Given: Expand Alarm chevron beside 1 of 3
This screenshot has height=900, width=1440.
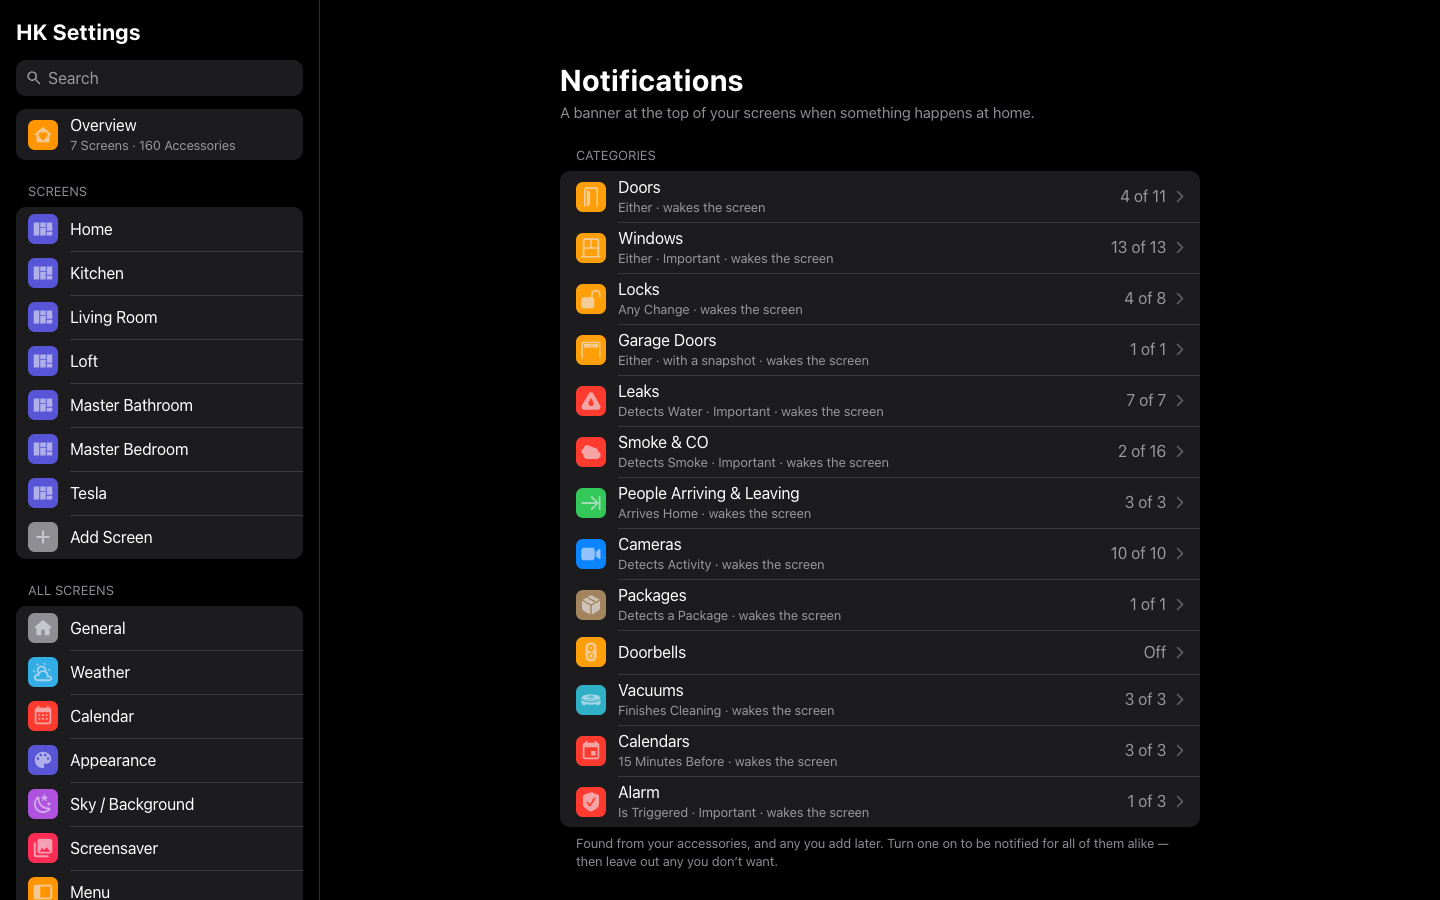Looking at the screenshot, I should (x=1180, y=802).
